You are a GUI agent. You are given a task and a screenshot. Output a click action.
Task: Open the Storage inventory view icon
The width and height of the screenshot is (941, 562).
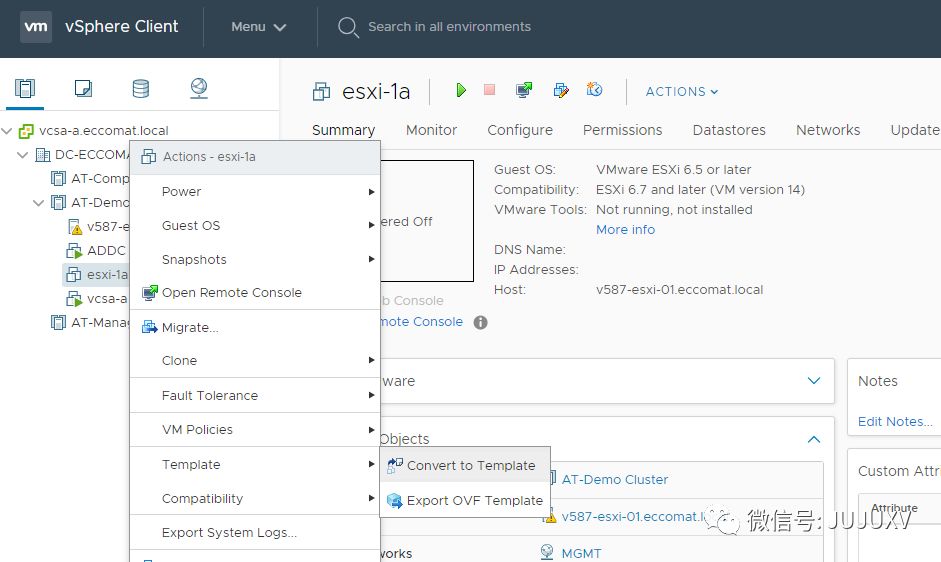click(x=141, y=89)
